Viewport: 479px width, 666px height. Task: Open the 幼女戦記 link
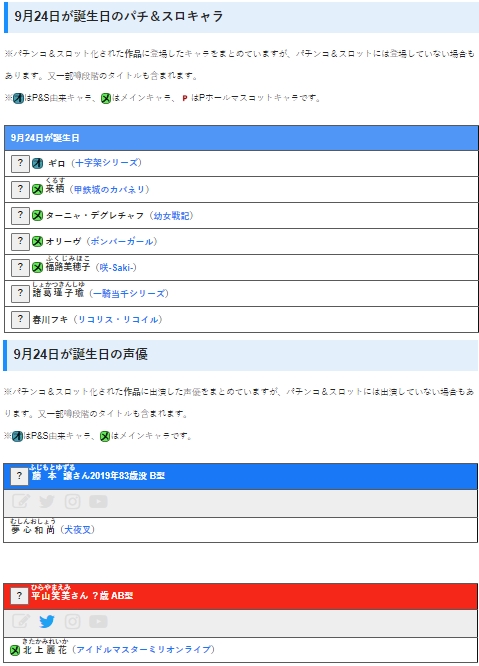point(171,216)
